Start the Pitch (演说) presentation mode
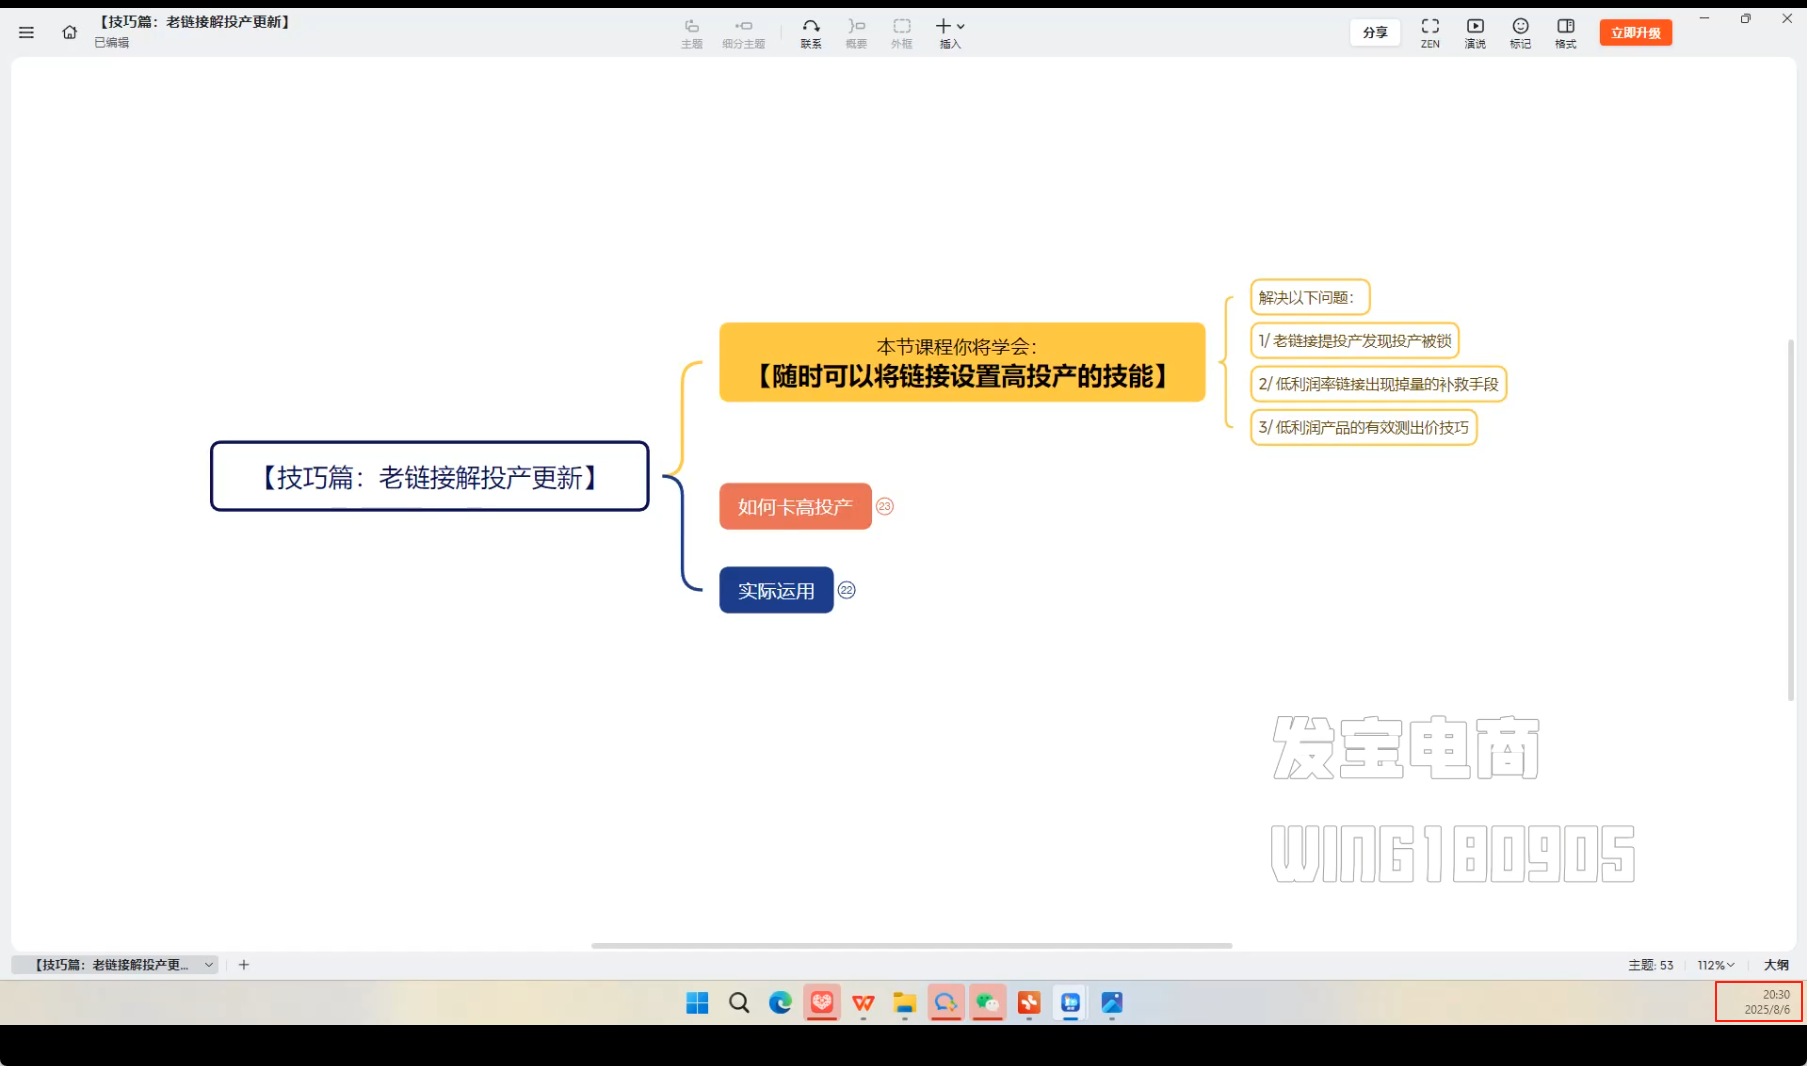1807x1066 pixels. point(1475,33)
